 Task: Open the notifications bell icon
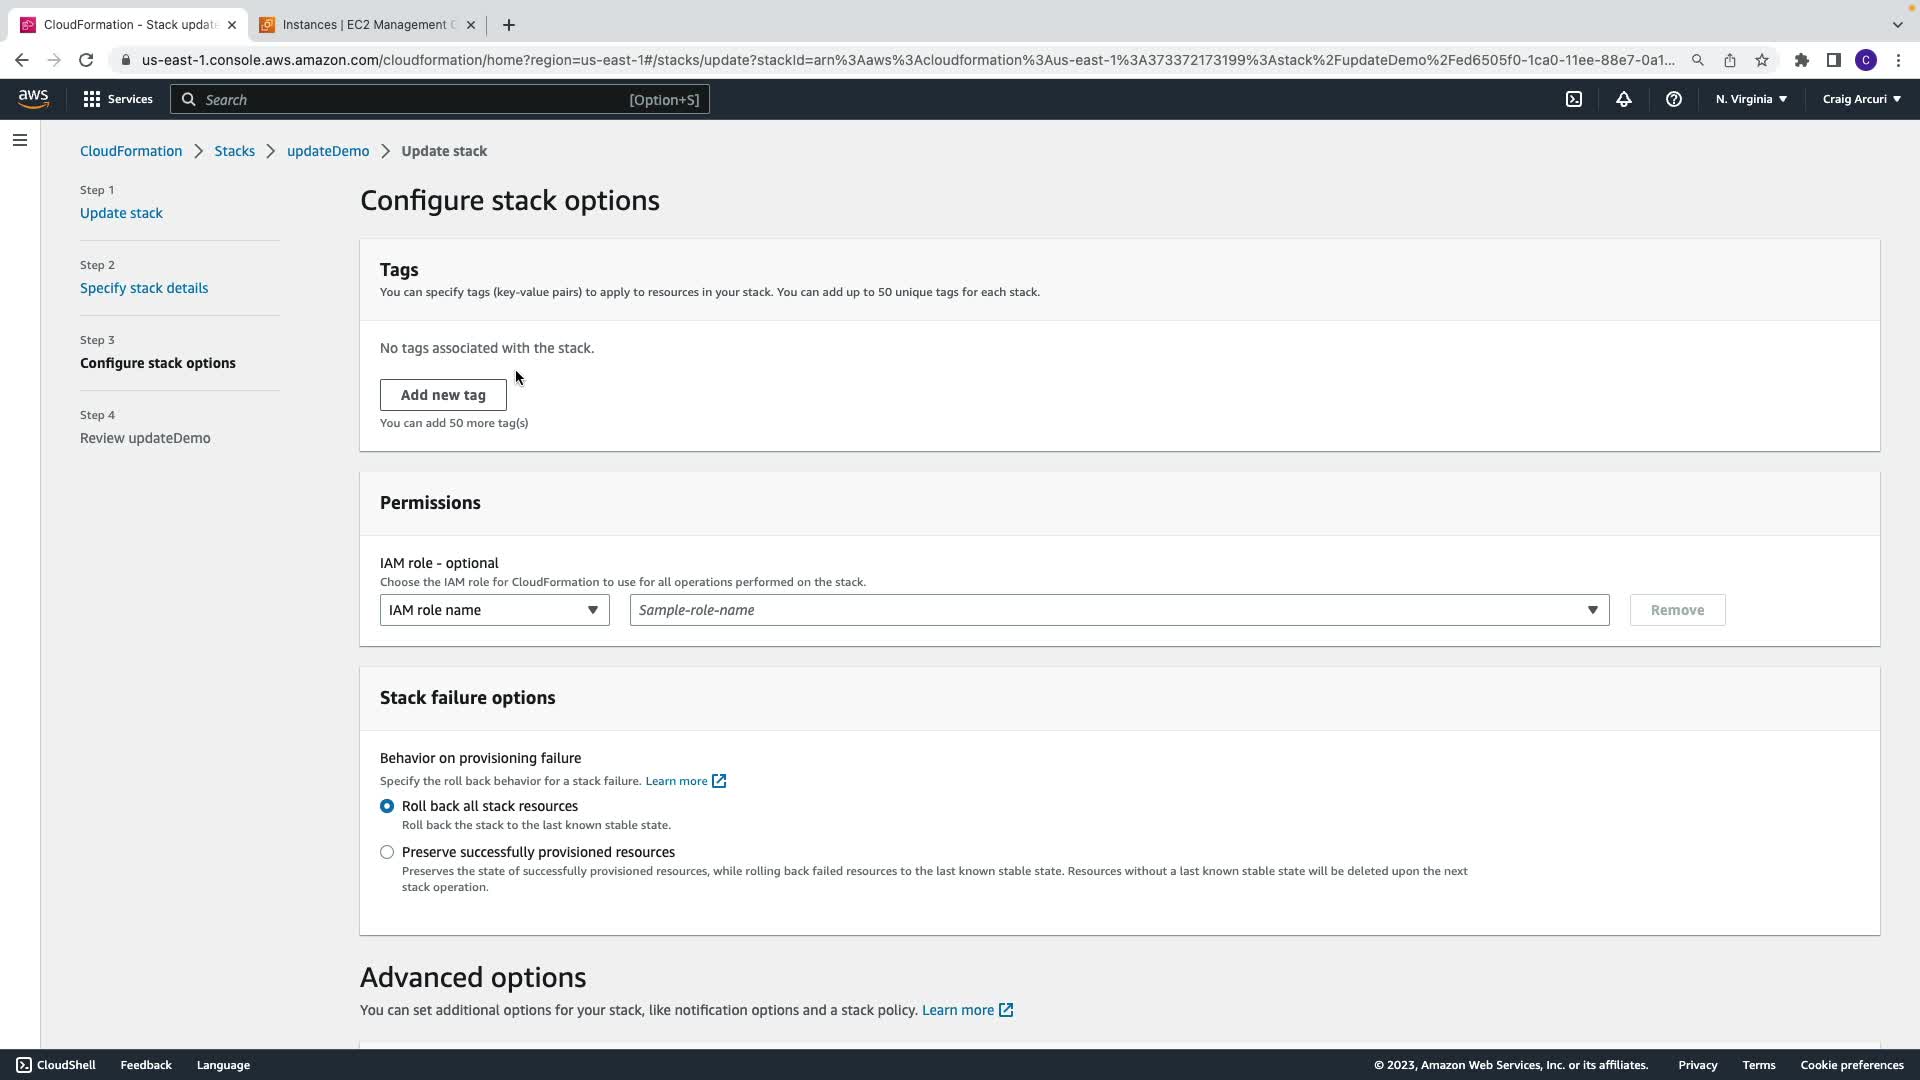tap(1624, 99)
